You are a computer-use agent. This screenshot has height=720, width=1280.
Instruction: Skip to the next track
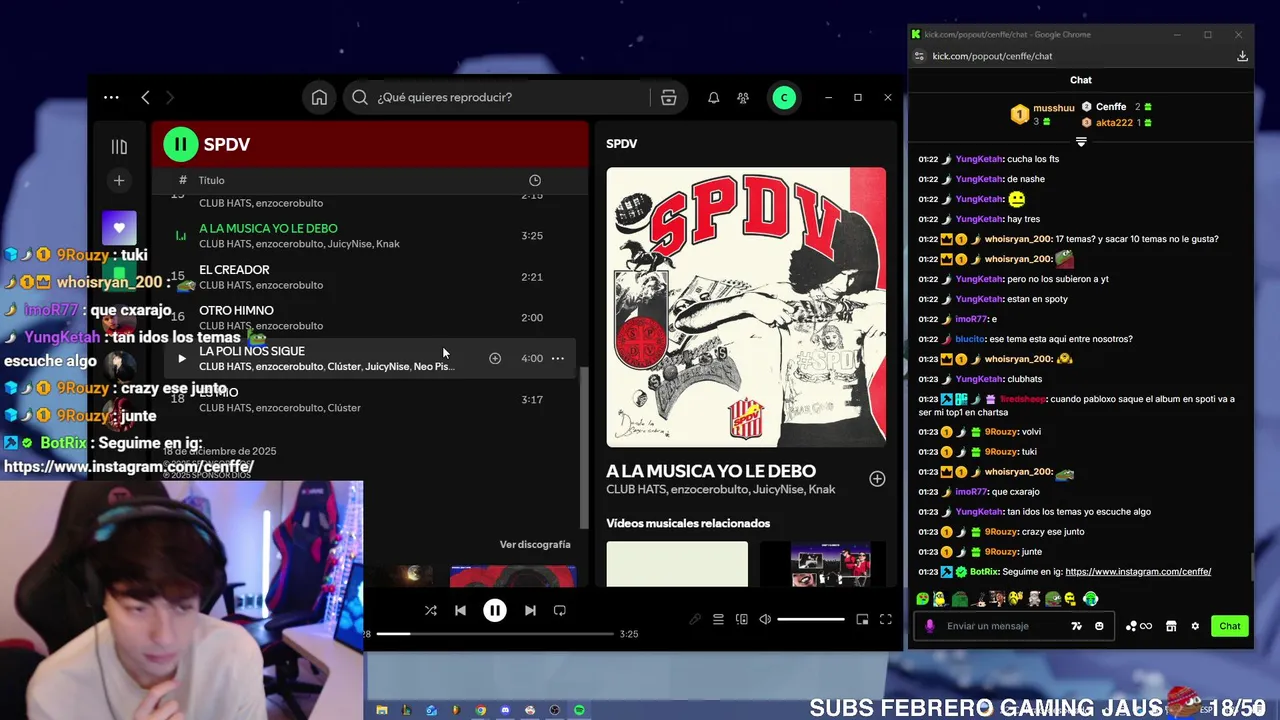[530, 610]
